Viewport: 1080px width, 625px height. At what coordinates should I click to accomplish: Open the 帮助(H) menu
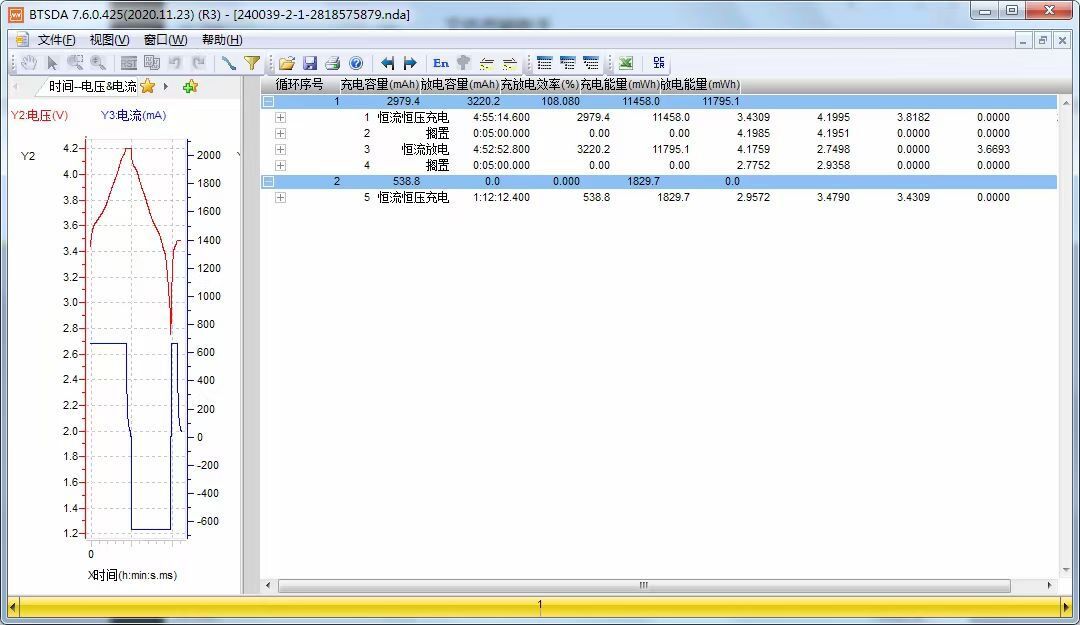coord(222,40)
